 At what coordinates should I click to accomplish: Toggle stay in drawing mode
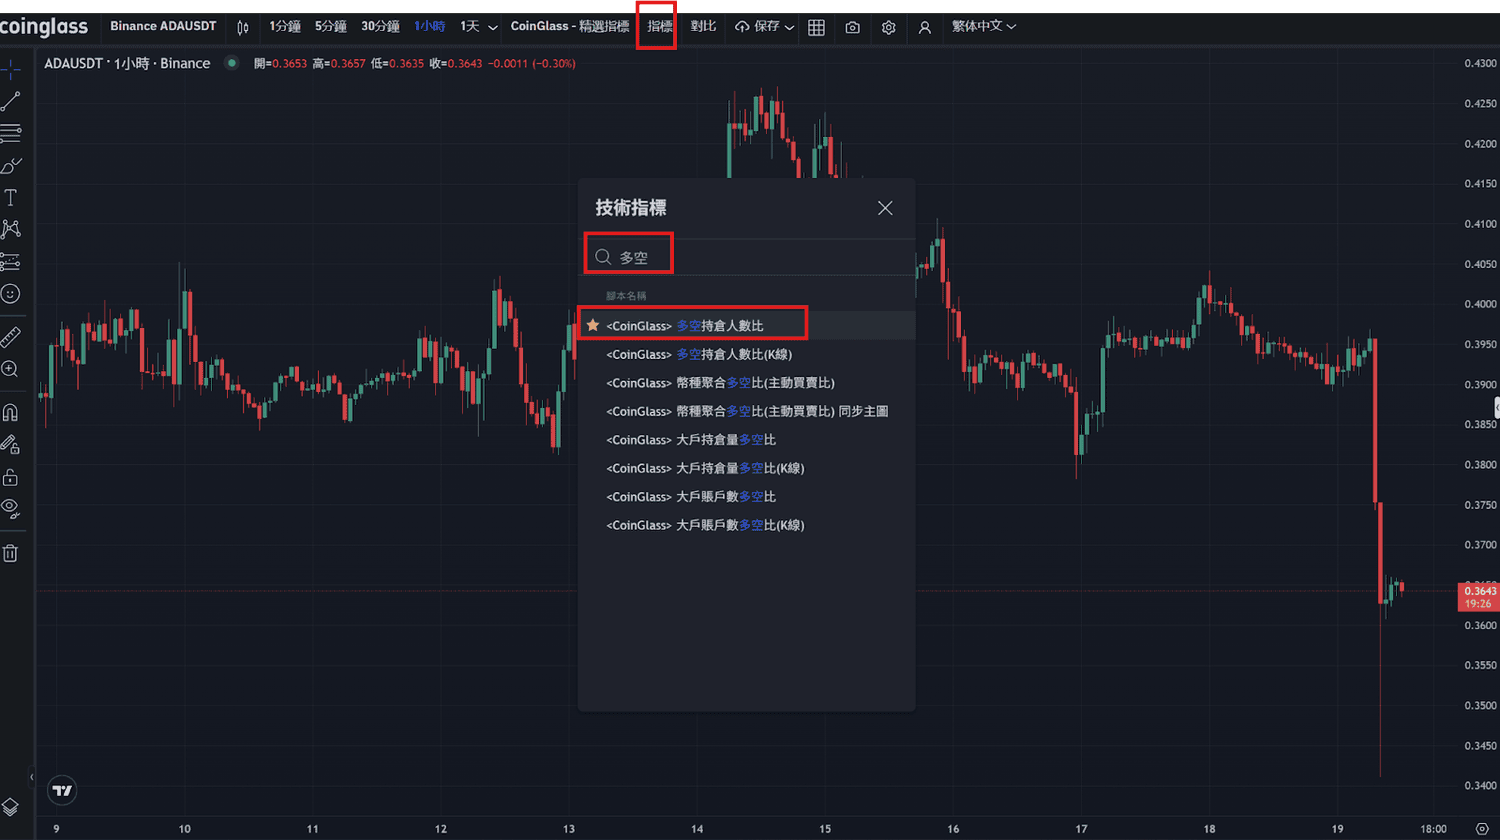pos(10,444)
